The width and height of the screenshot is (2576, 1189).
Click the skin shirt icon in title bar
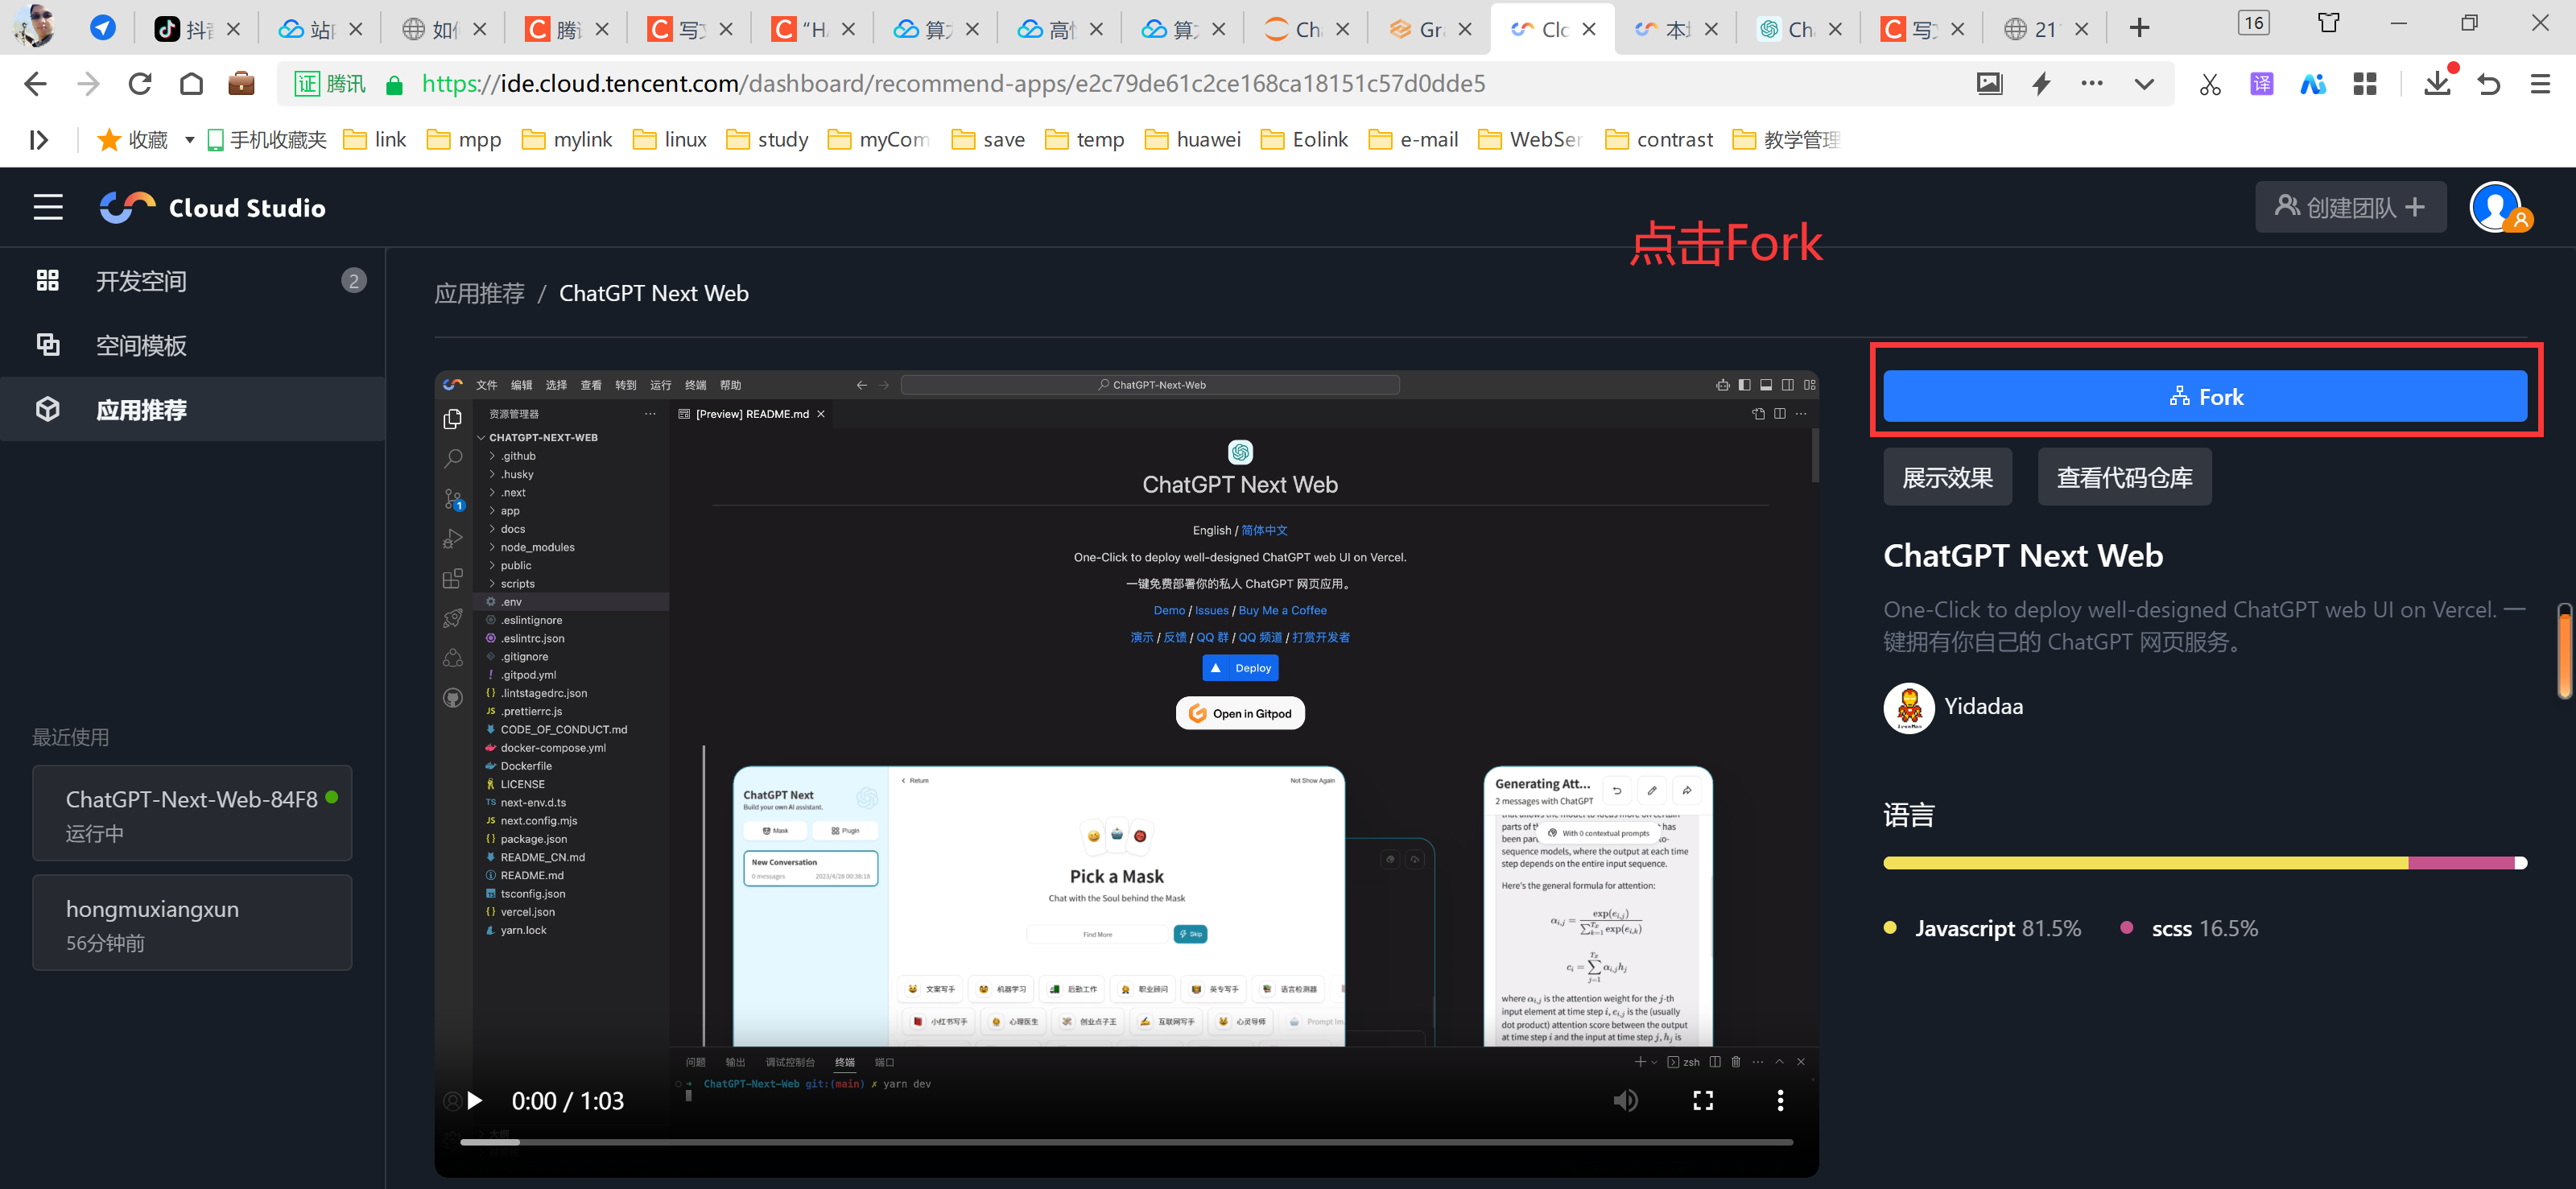2329,23
